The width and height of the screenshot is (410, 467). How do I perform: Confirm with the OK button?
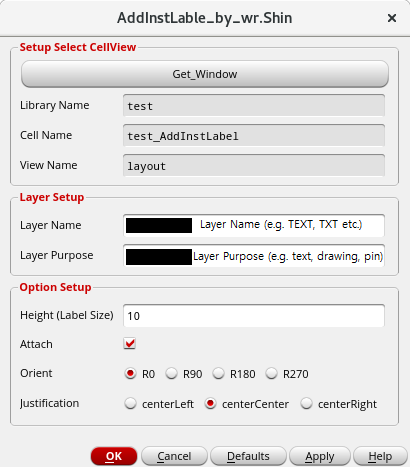point(114,456)
